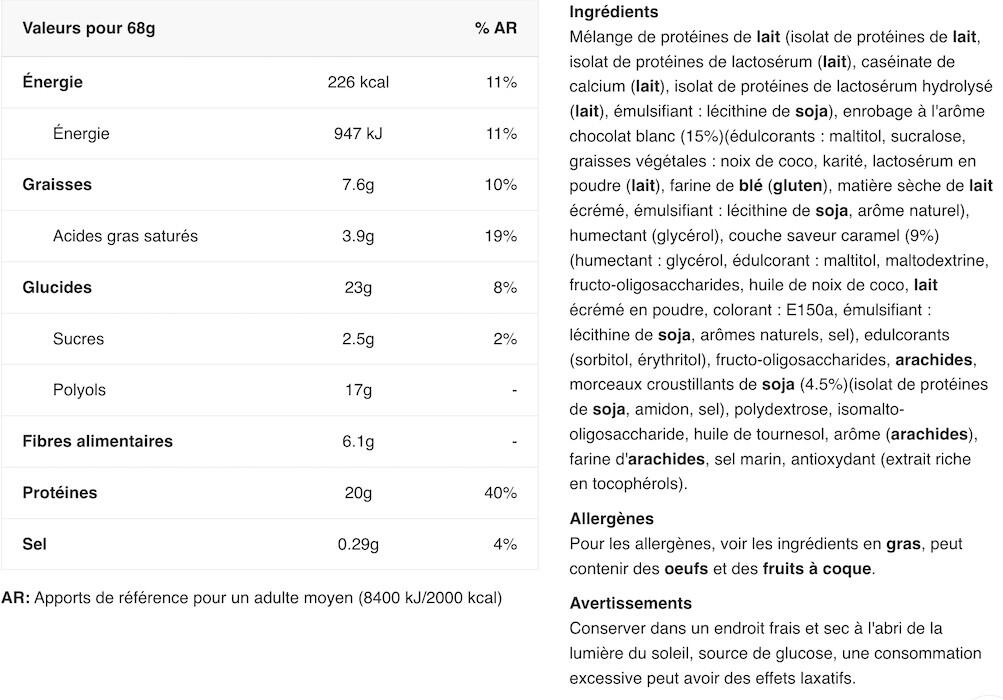The width and height of the screenshot is (1003, 700).
Task: Select the '226 kcal' energy value
Action: pyautogui.click(x=358, y=82)
